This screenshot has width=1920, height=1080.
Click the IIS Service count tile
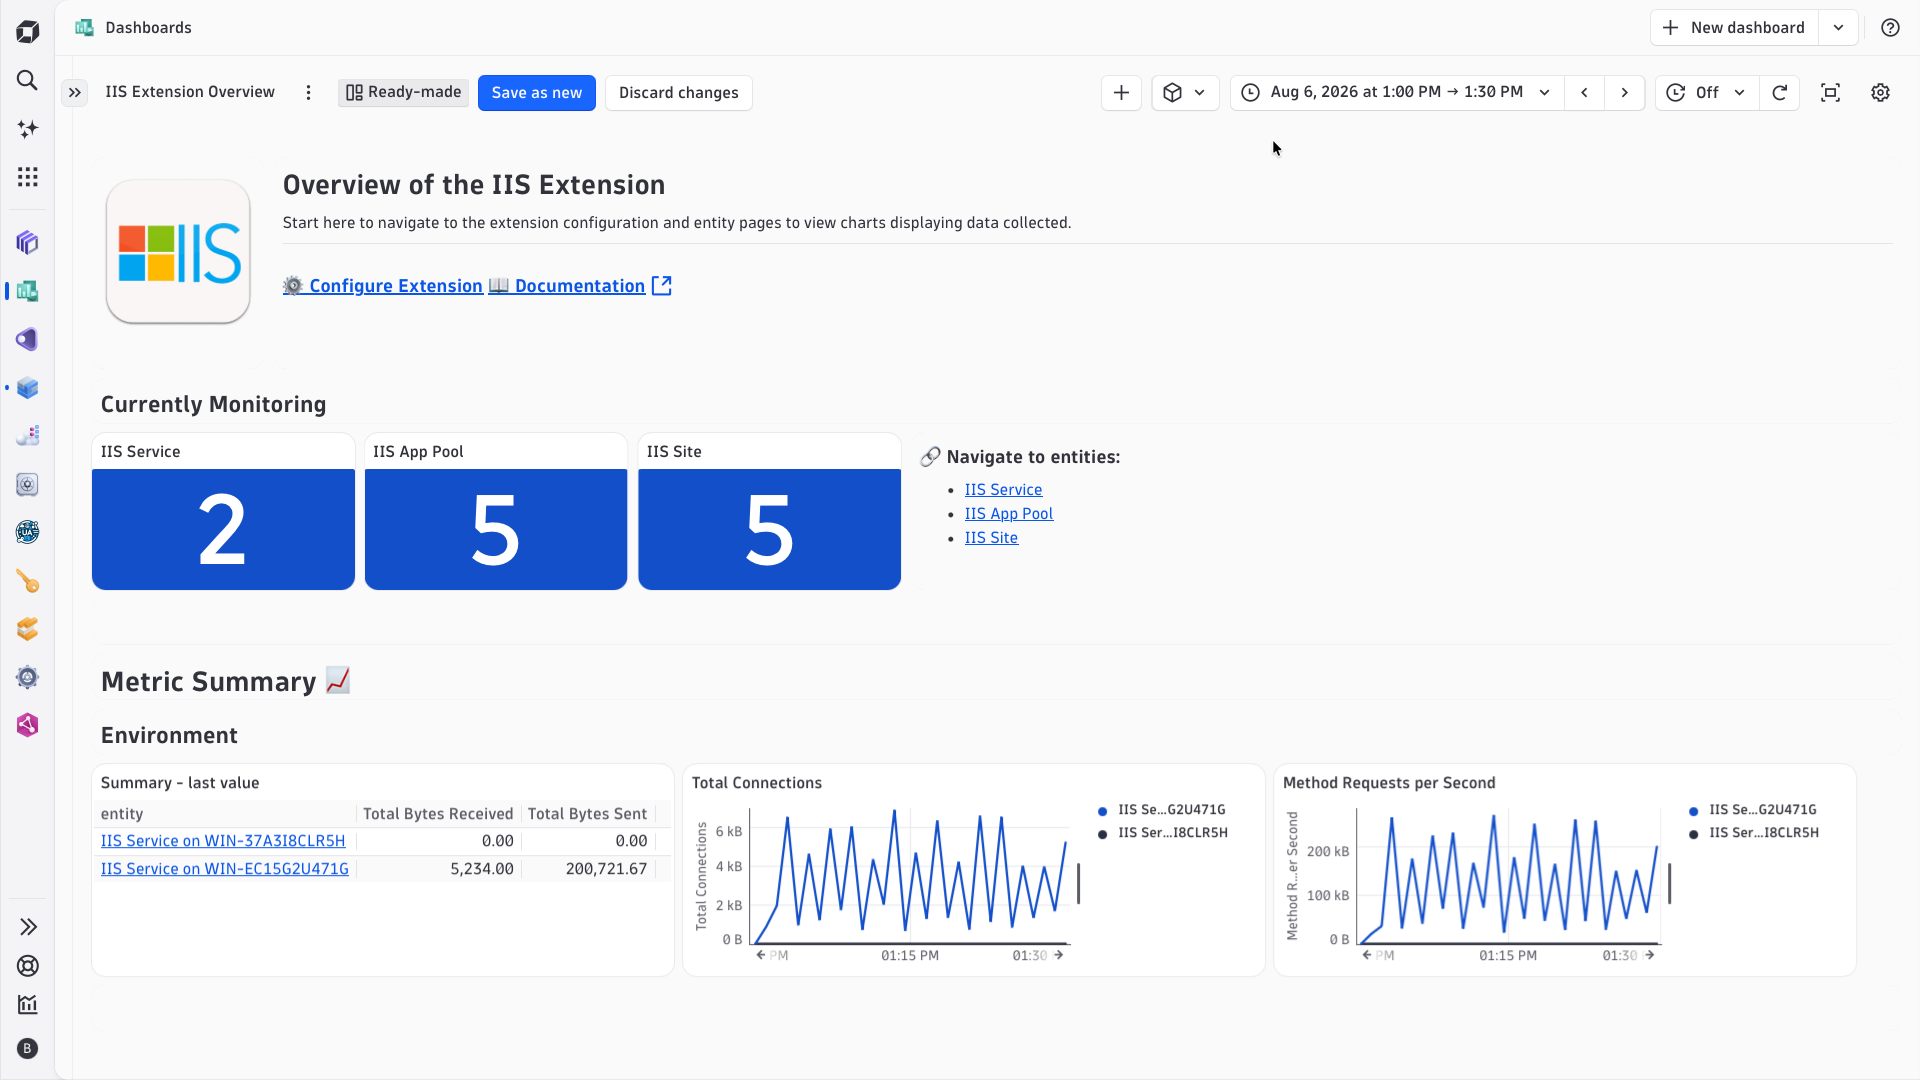(223, 529)
